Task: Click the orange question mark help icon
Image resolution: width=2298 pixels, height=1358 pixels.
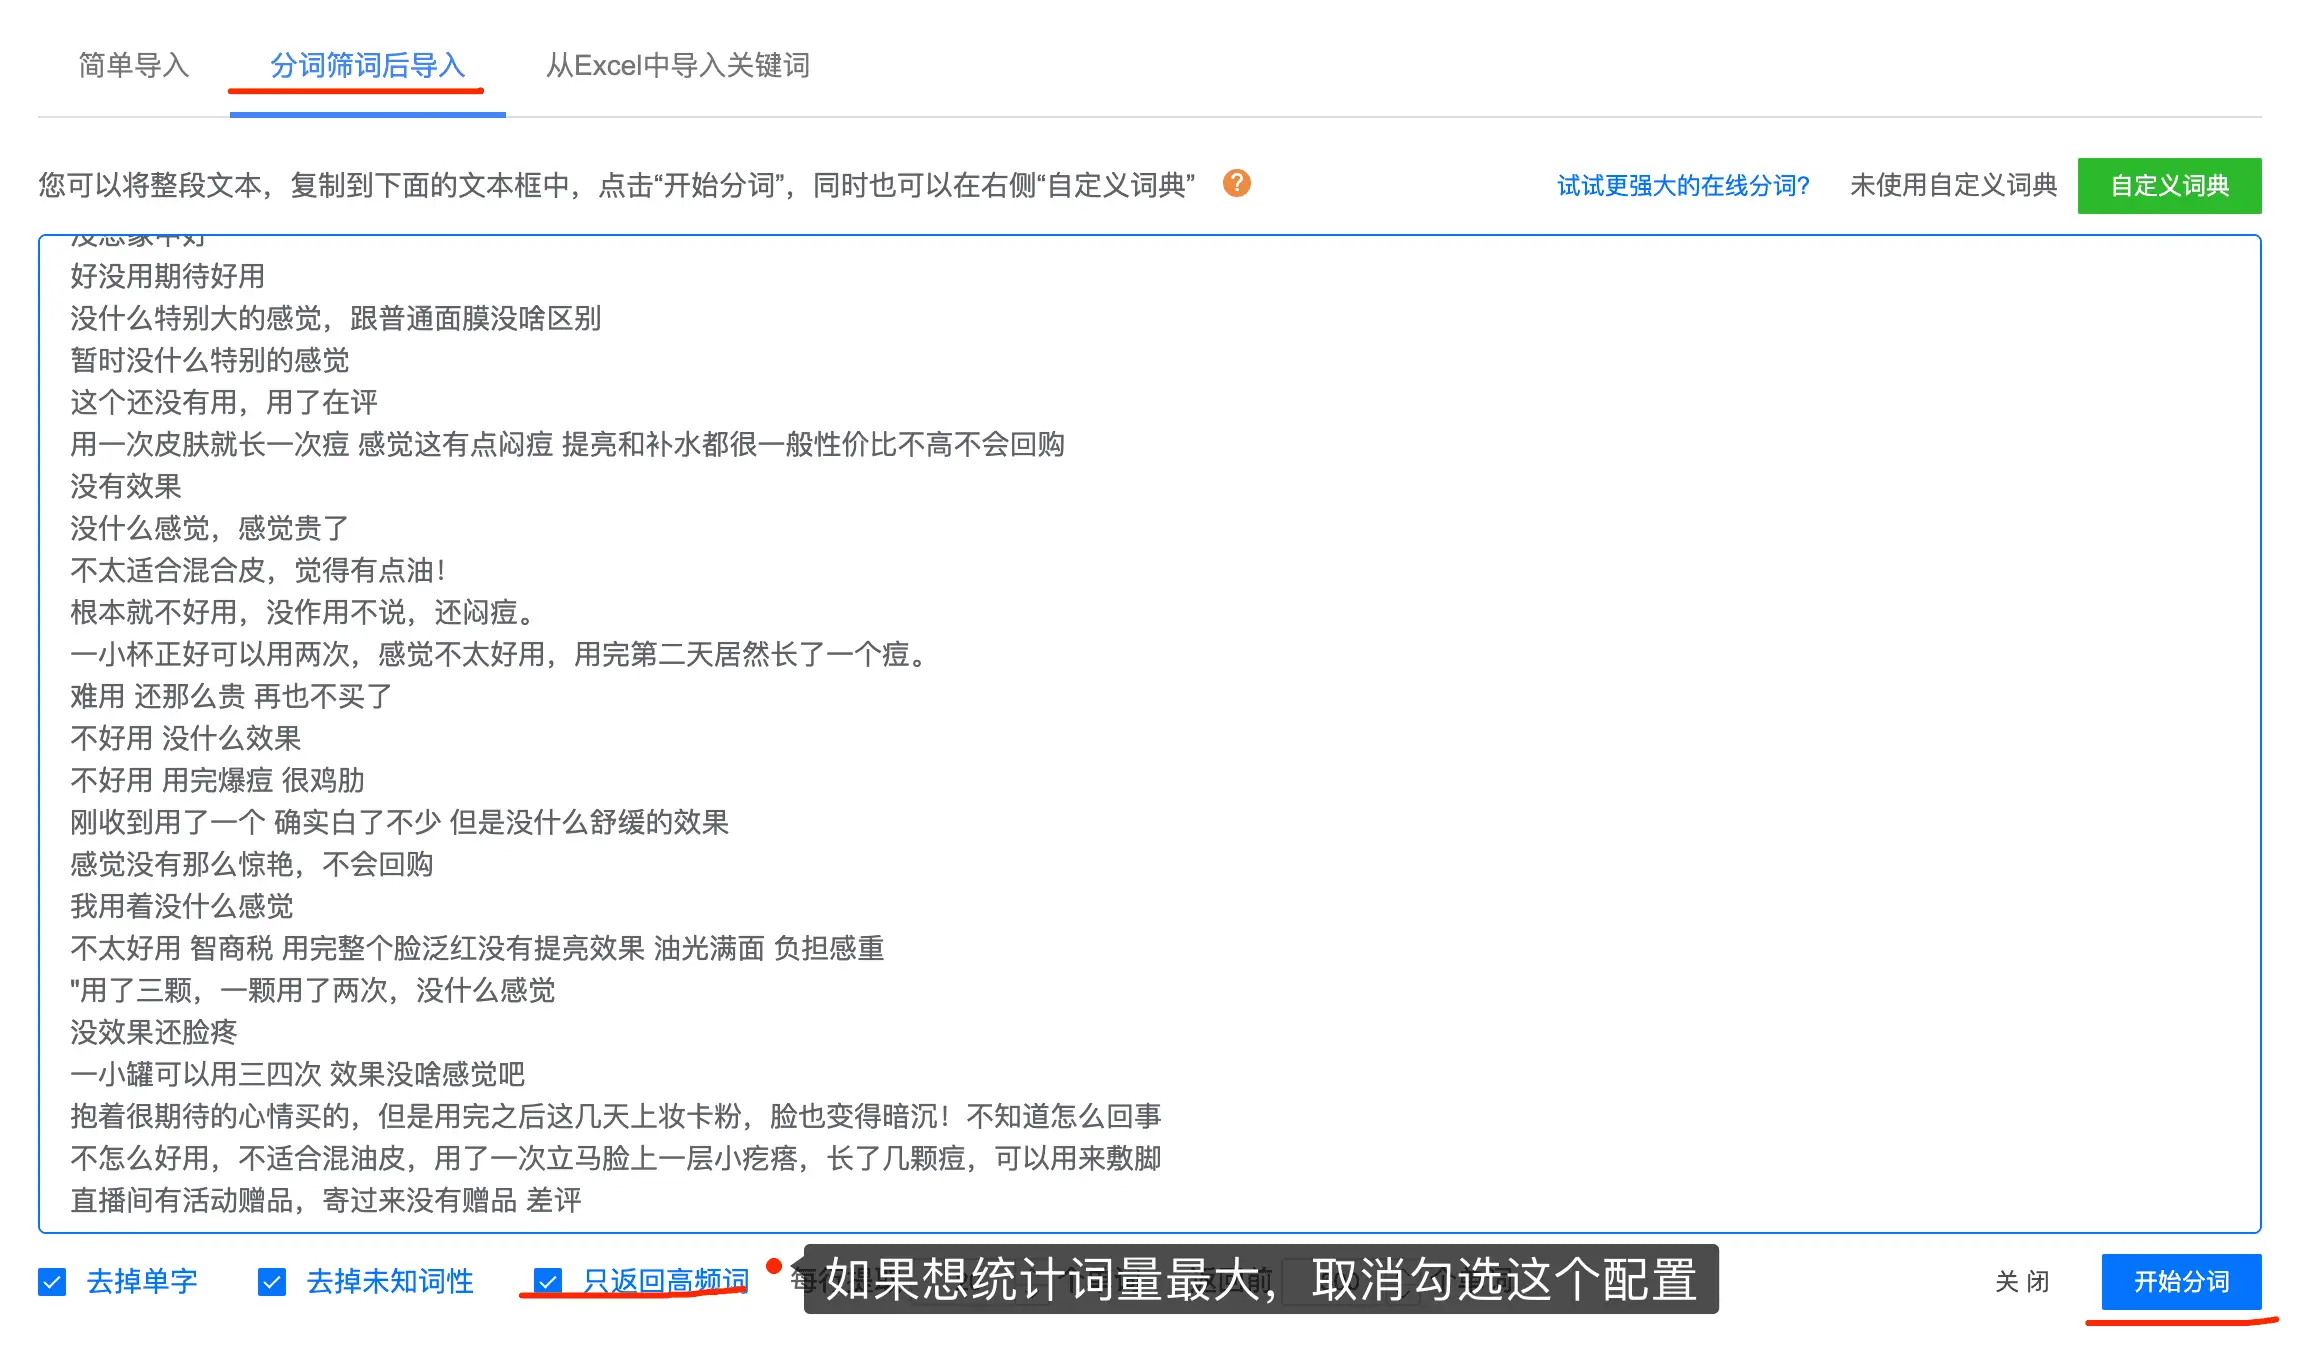Action: pyautogui.click(x=1237, y=185)
